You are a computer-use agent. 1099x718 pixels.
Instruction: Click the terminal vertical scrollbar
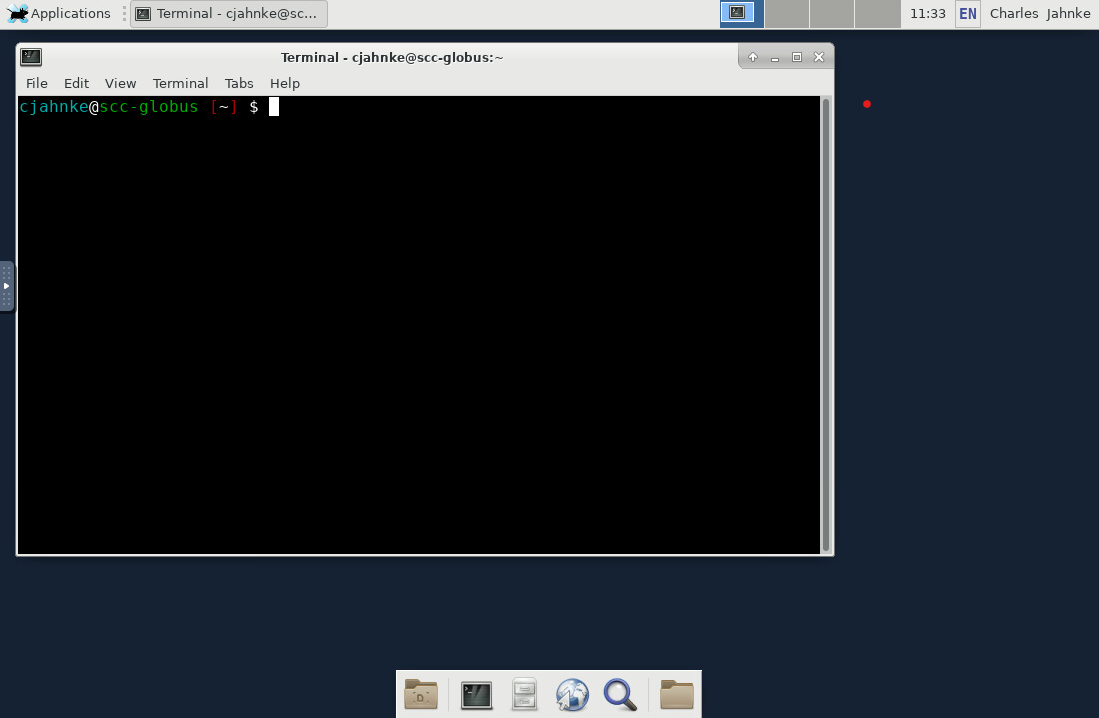pos(826,325)
